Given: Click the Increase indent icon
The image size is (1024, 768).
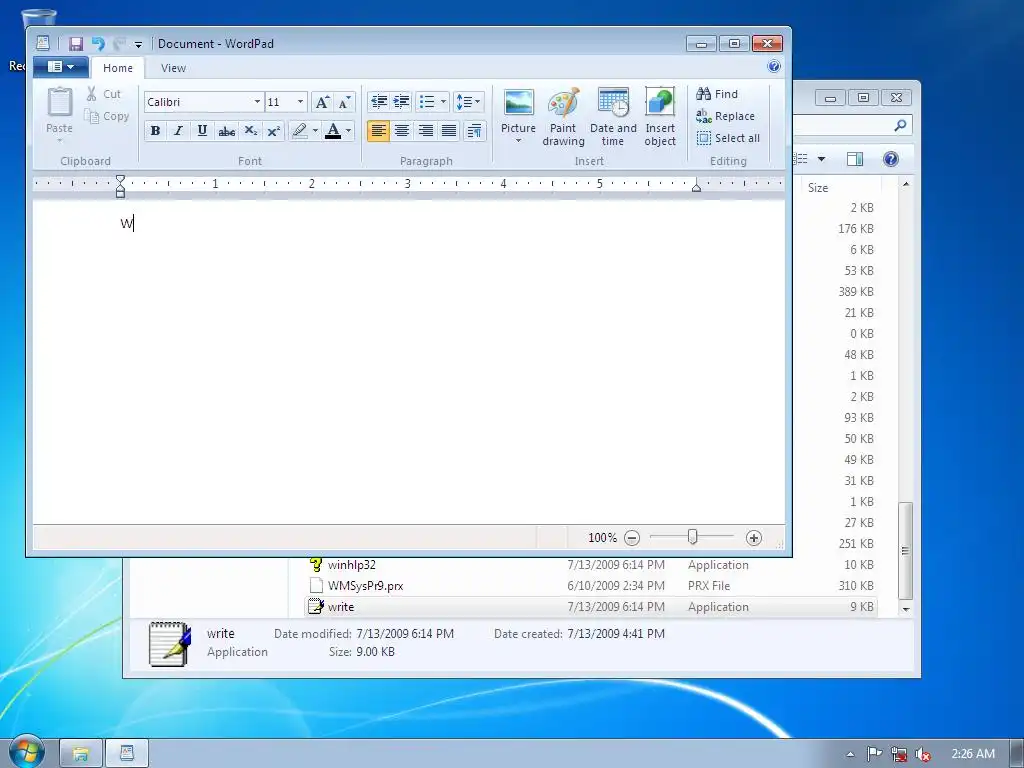Looking at the screenshot, I should (402, 102).
